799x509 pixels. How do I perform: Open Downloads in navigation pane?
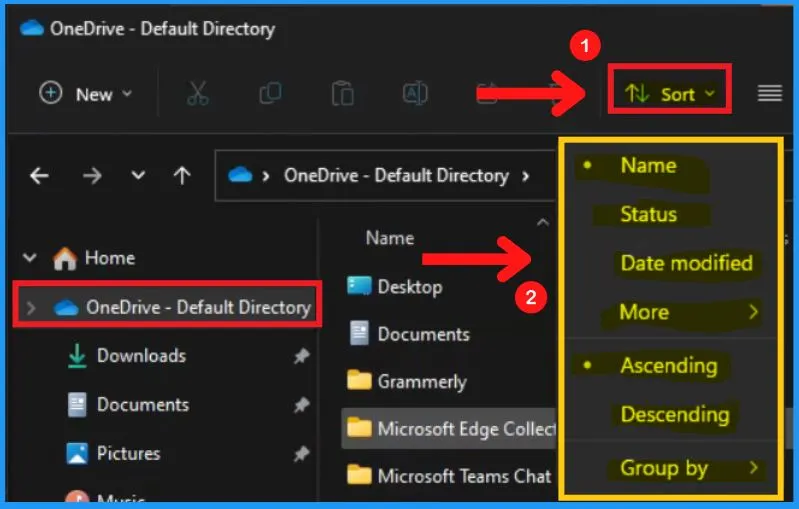[x=141, y=356]
